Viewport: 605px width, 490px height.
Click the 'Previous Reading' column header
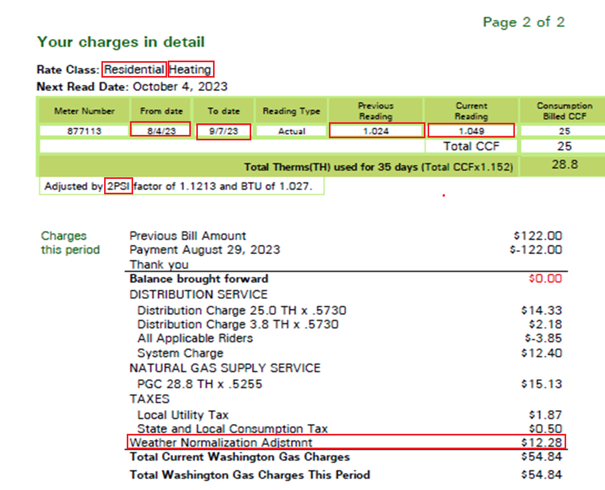[376, 111]
